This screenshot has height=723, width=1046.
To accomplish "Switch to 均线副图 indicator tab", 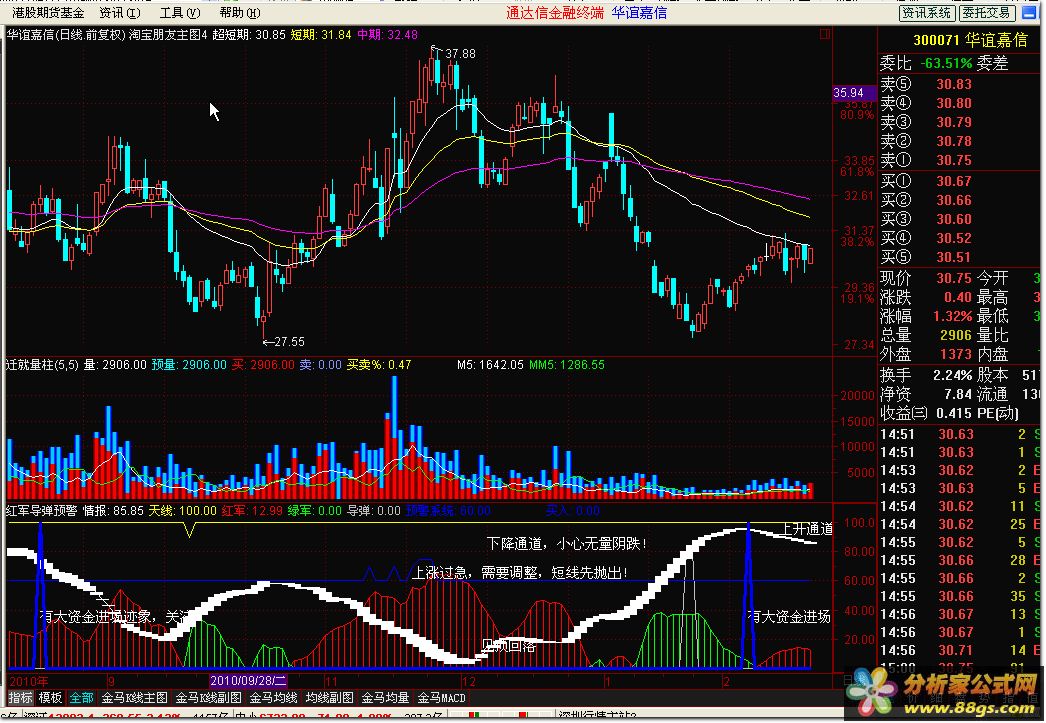I will 330,698.
